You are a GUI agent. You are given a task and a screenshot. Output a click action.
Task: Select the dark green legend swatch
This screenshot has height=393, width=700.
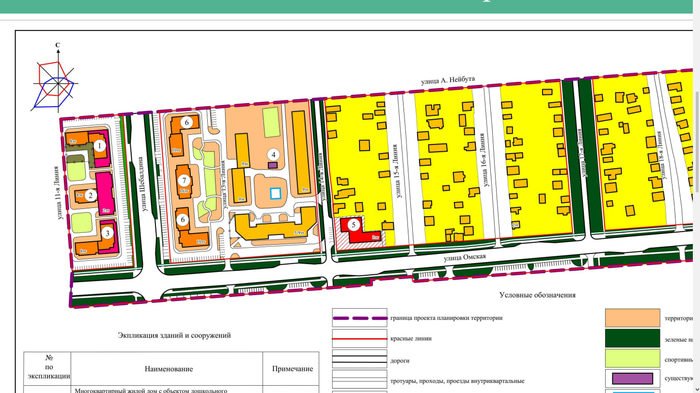(633, 339)
